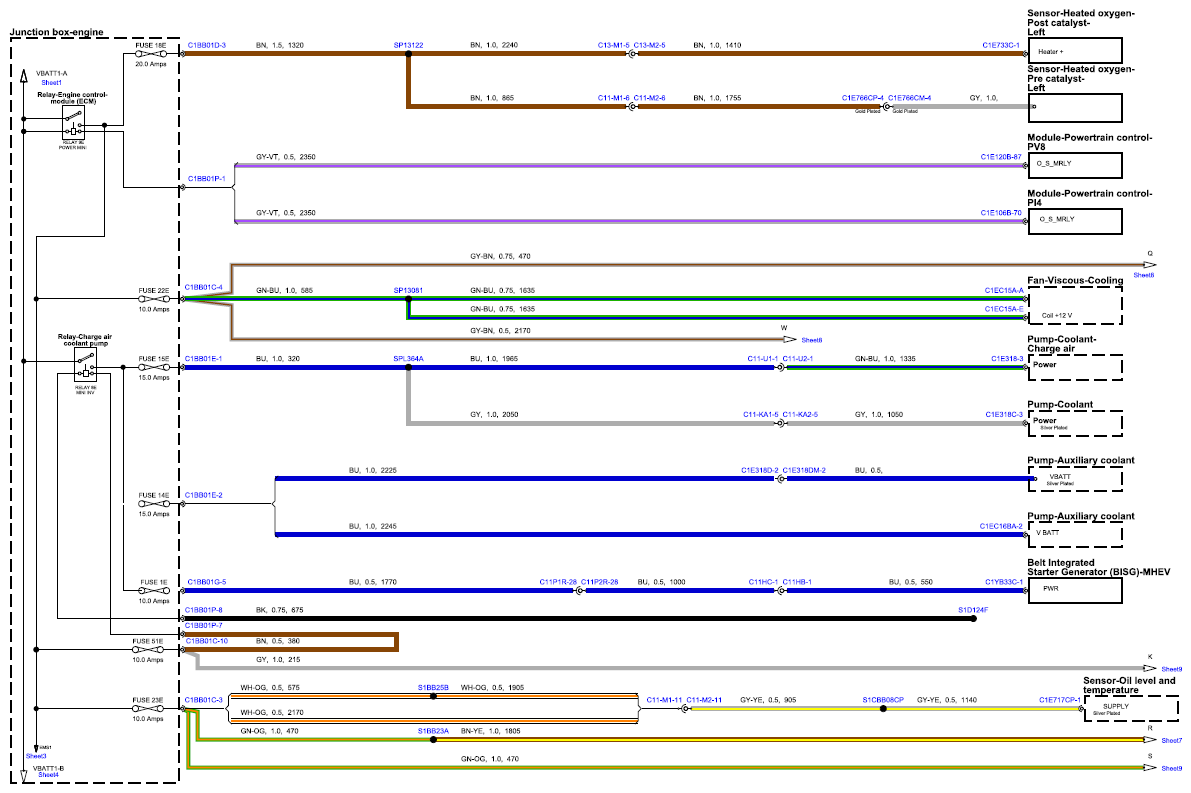The width and height of the screenshot is (1191, 793).
Task: Select the VBATT1-B downward arrow
Action: tap(24, 776)
